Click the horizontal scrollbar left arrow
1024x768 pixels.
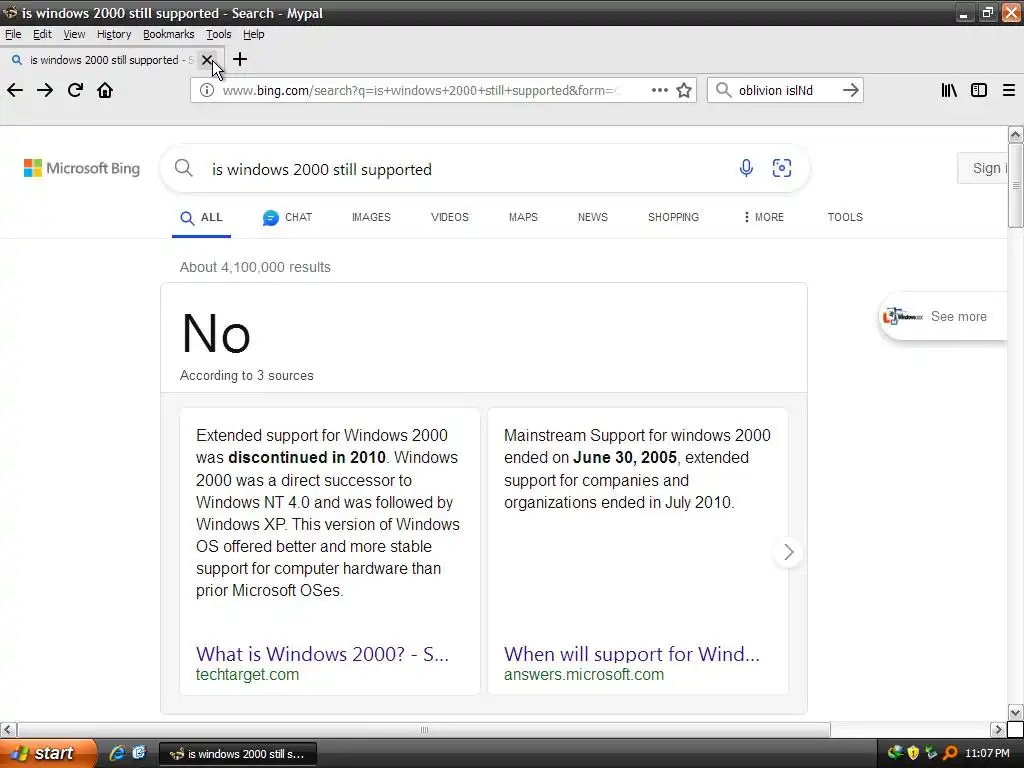(8, 729)
